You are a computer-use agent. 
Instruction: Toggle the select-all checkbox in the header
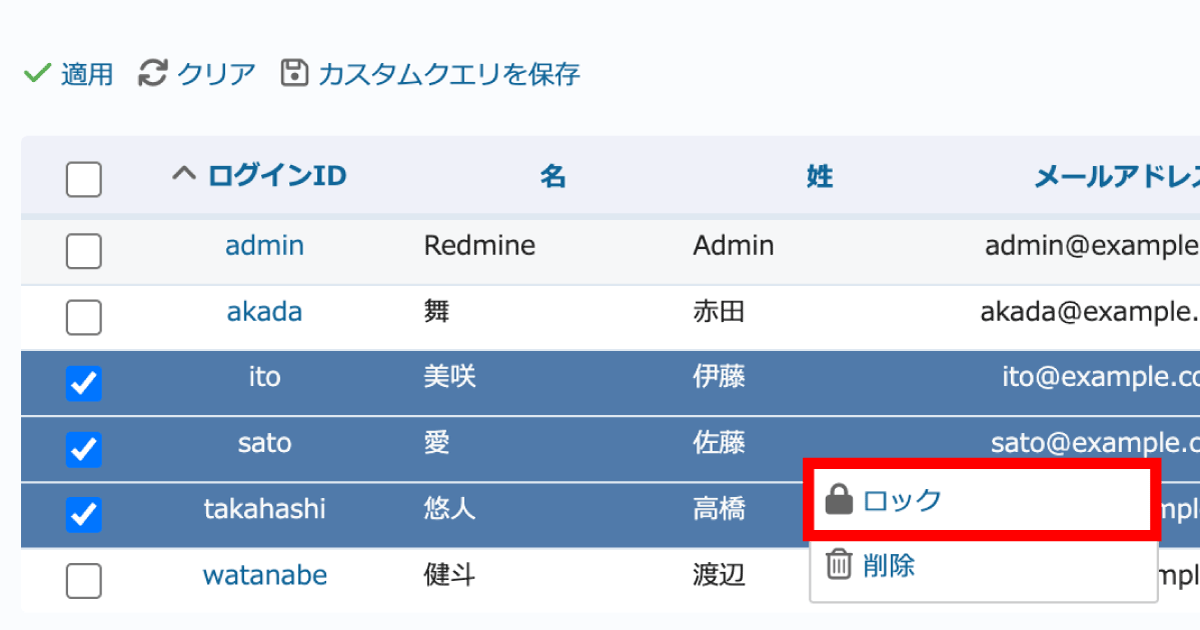(x=83, y=178)
